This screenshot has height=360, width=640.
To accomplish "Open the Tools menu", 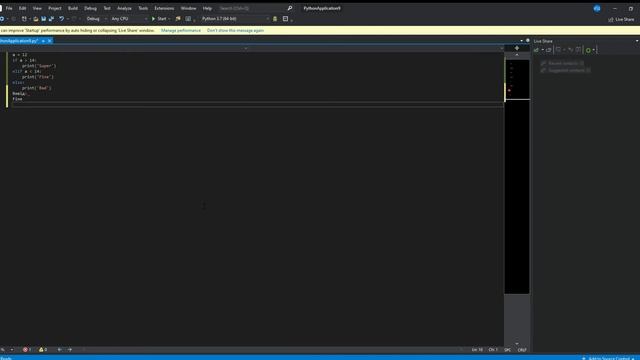I will point(143,8).
